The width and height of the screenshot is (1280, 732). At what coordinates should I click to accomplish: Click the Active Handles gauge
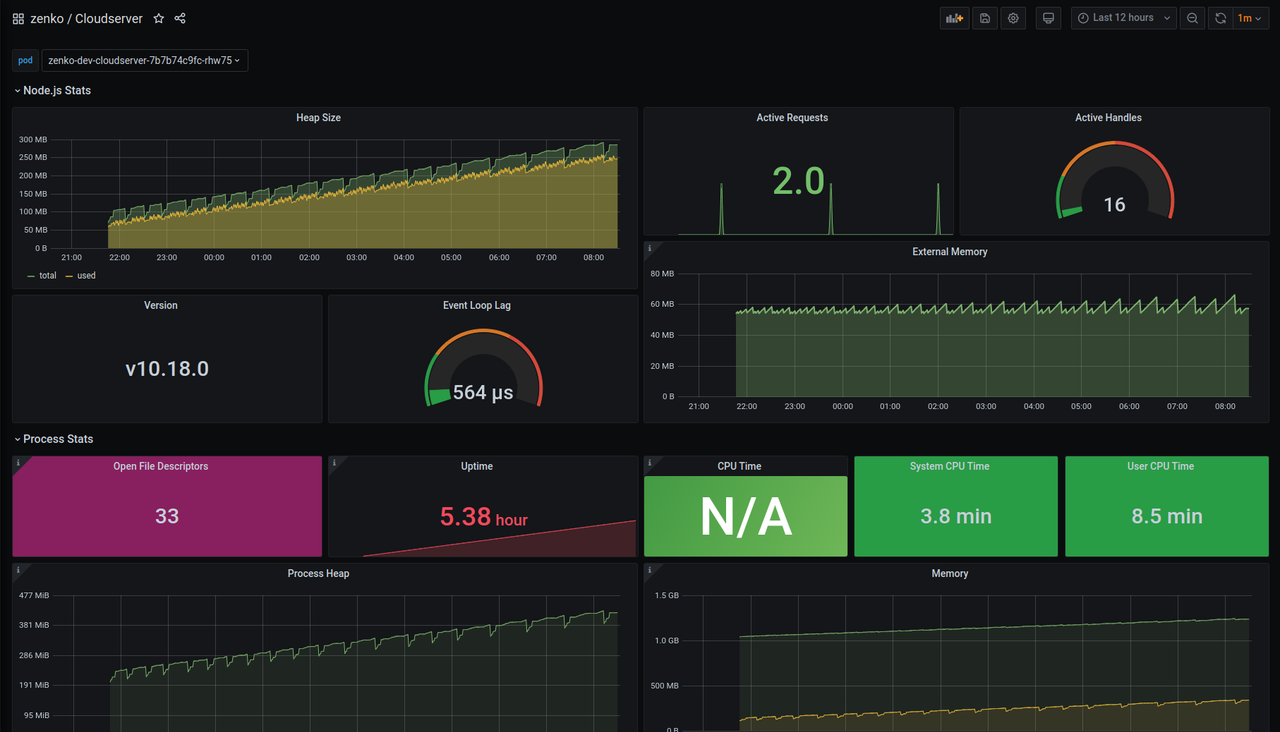[1114, 182]
